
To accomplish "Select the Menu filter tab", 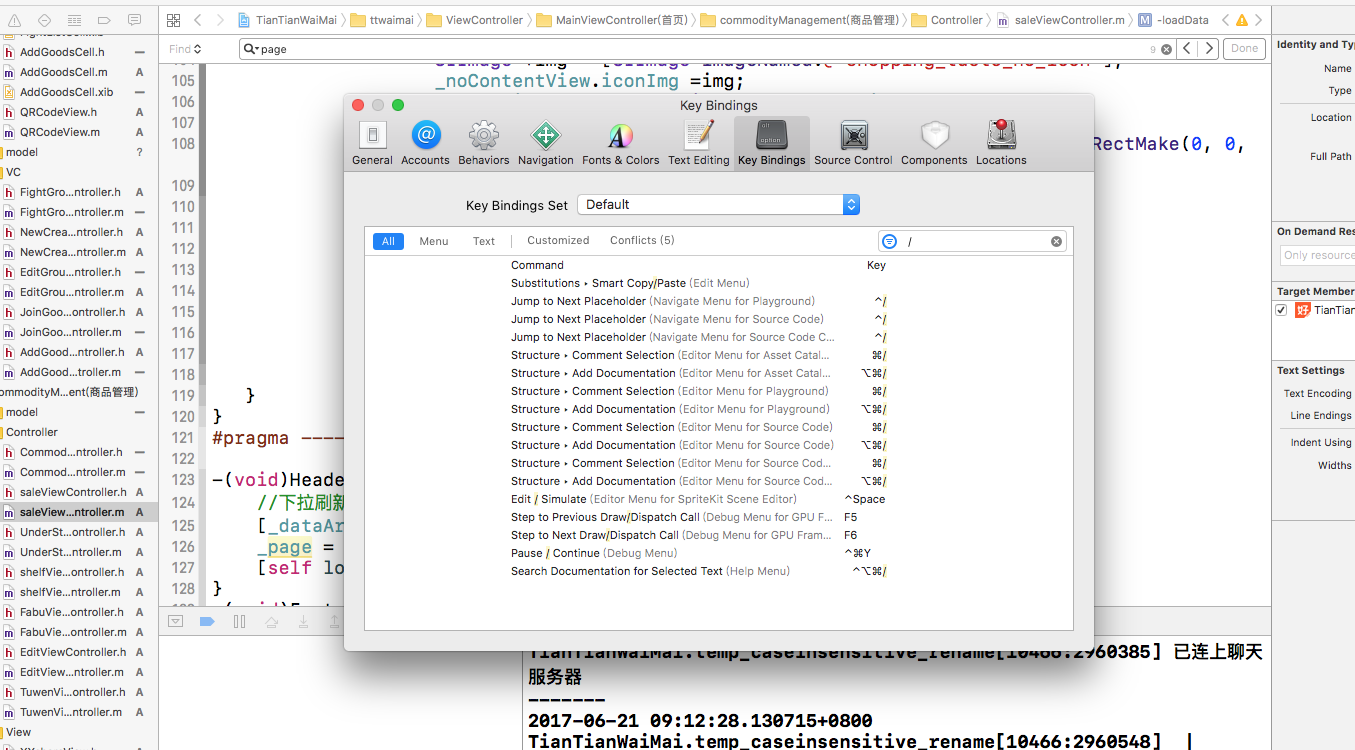I will pyautogui.click(x=434, y=241).
